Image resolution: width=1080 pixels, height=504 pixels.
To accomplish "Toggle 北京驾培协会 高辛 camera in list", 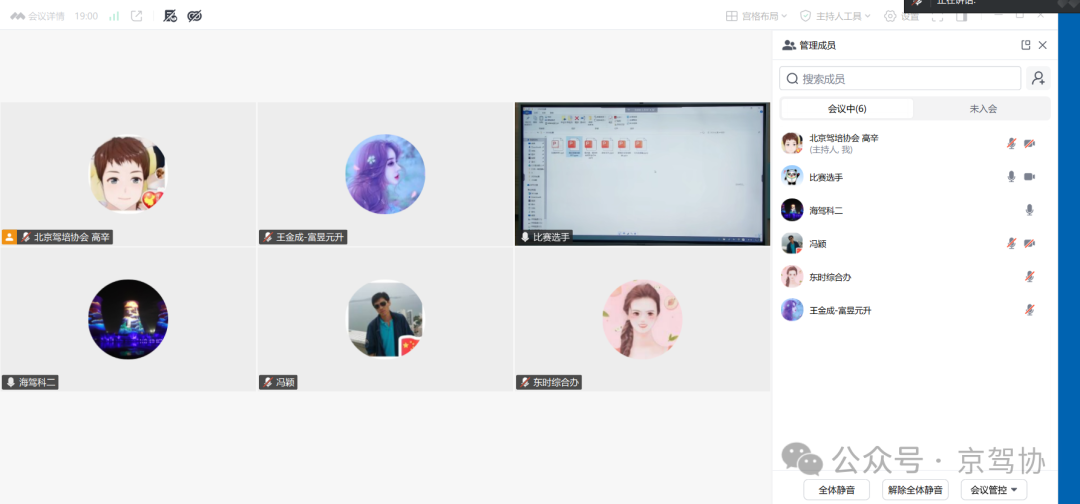I will (1030, 143).
